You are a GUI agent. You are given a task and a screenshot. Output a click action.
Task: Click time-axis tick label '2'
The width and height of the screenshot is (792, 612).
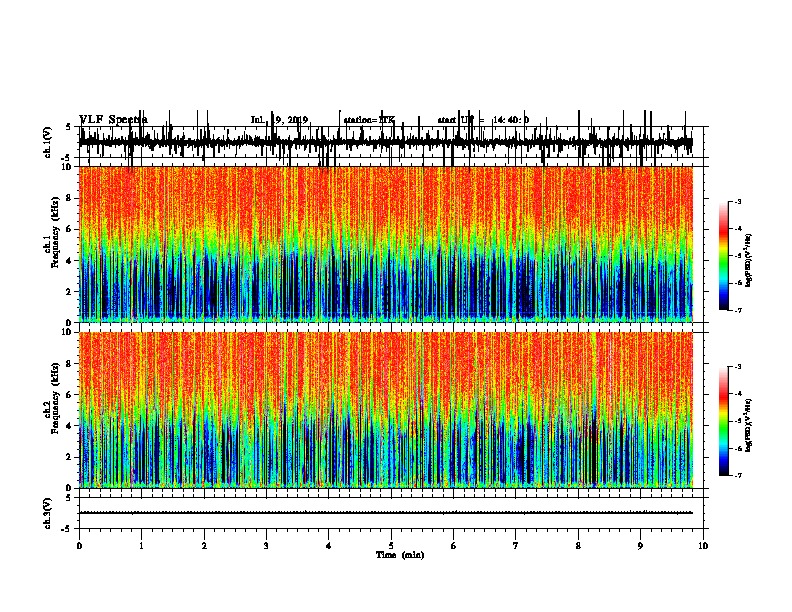click(204, 546)
